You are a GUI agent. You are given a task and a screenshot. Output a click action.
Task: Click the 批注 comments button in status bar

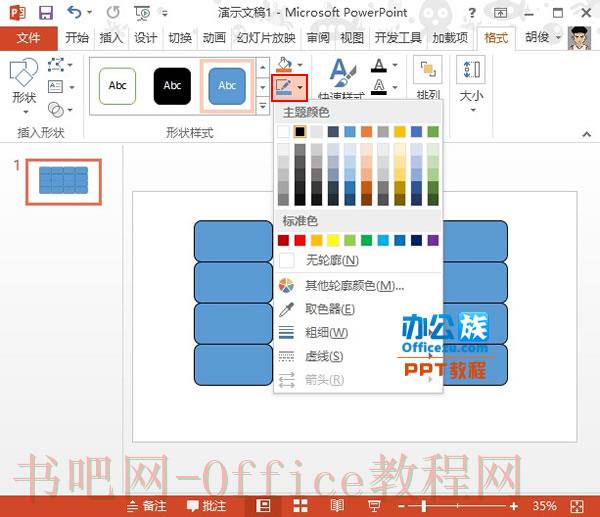(x=207, y=506)
